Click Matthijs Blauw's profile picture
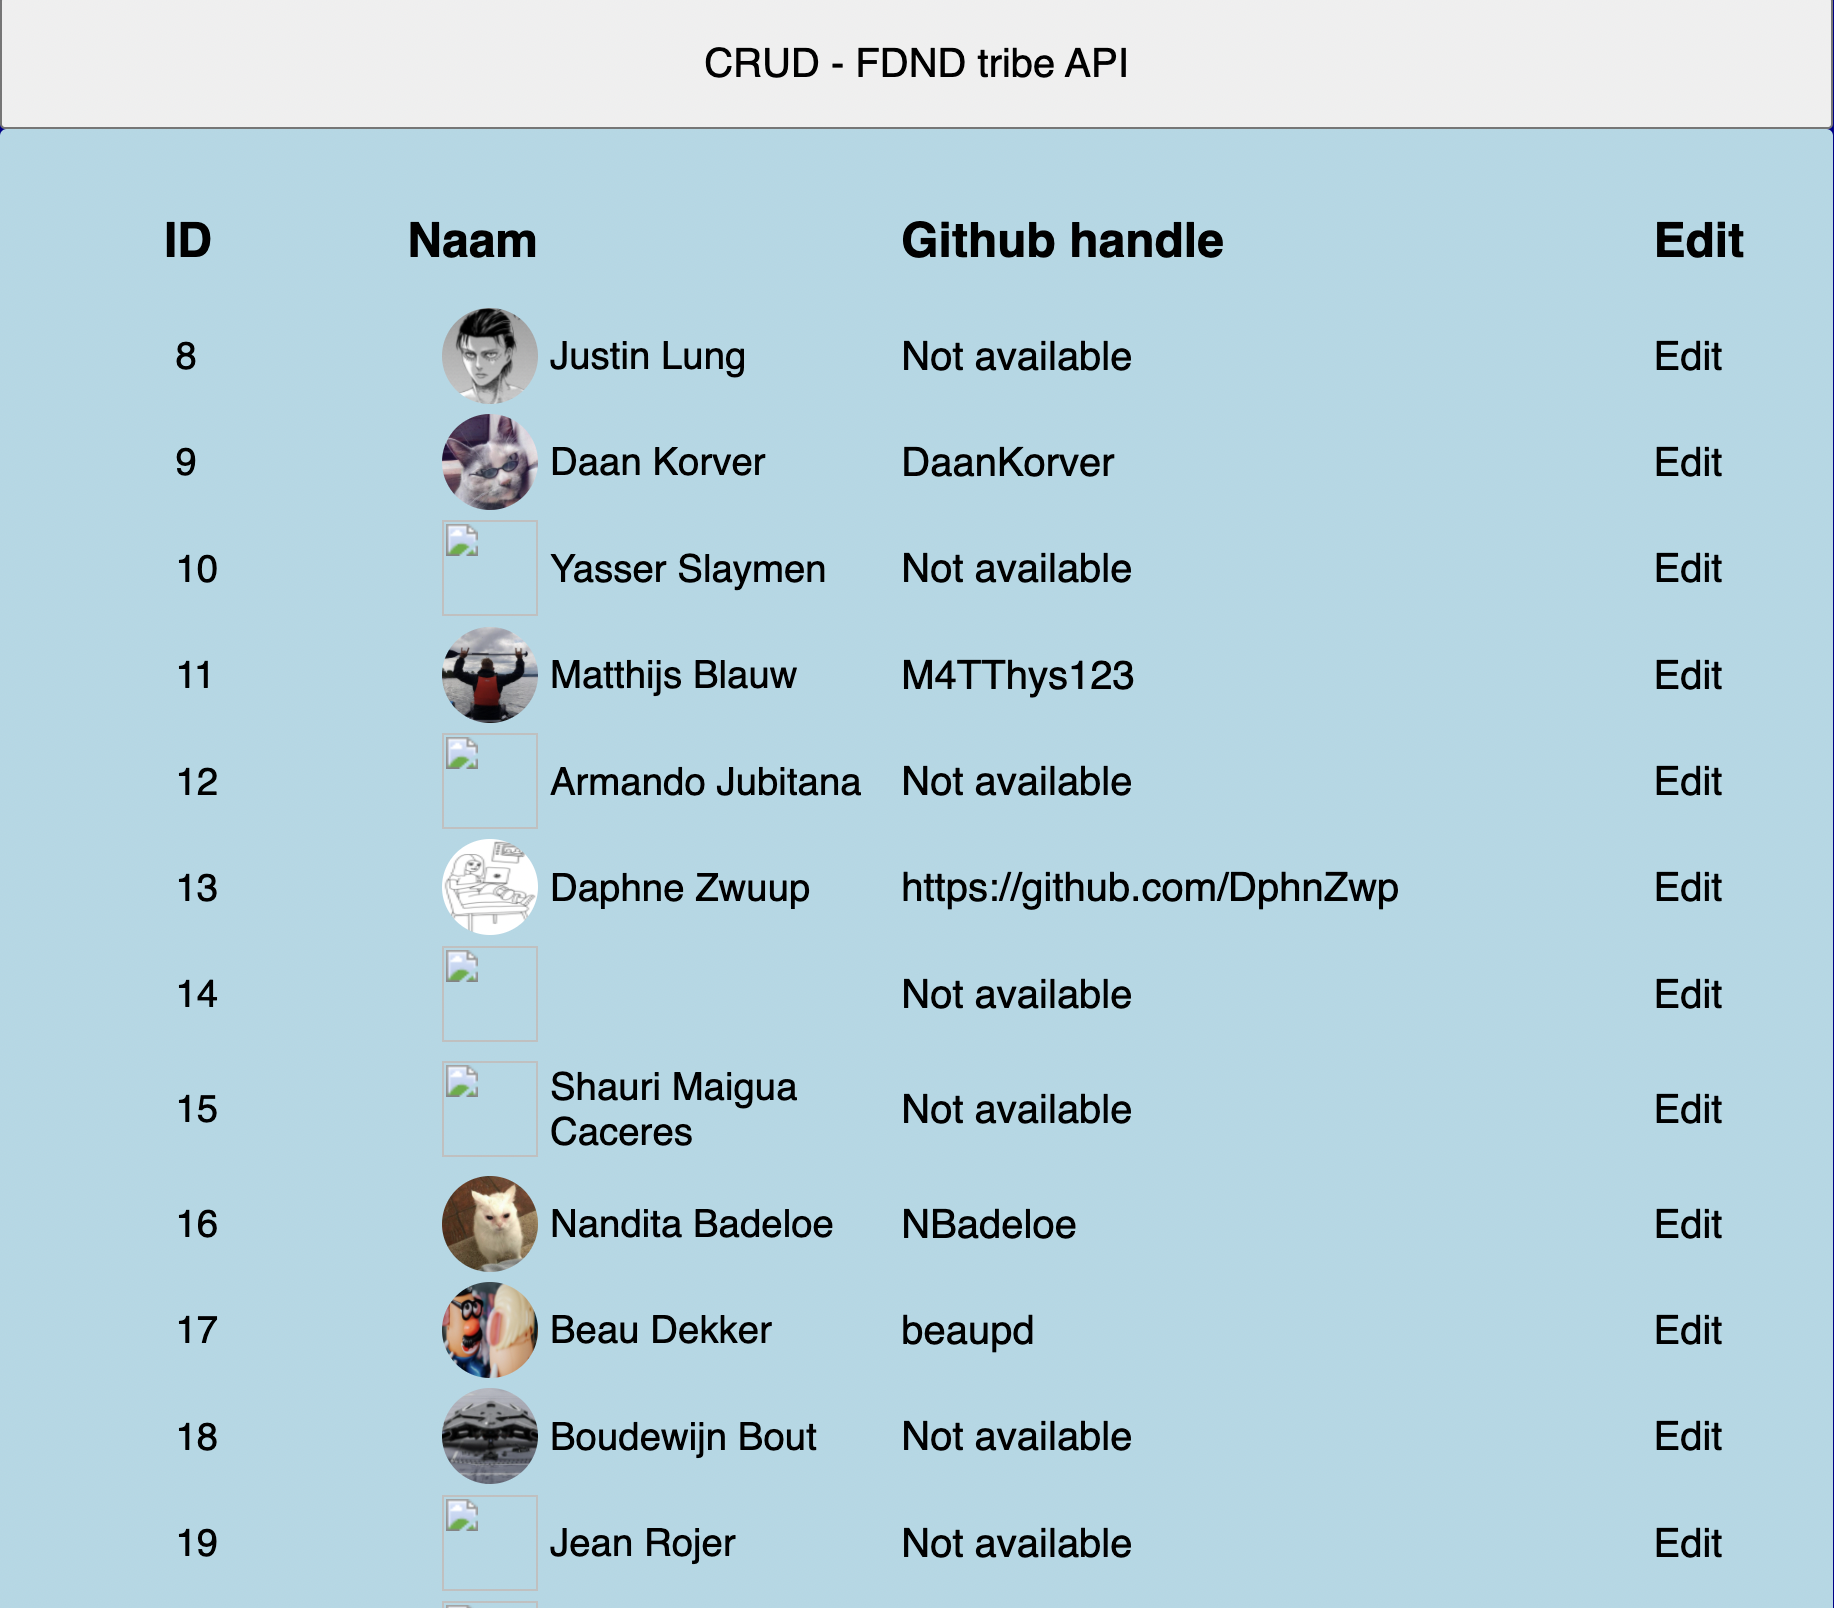Screen dimensions: 1834x1608 click(489, 675)
